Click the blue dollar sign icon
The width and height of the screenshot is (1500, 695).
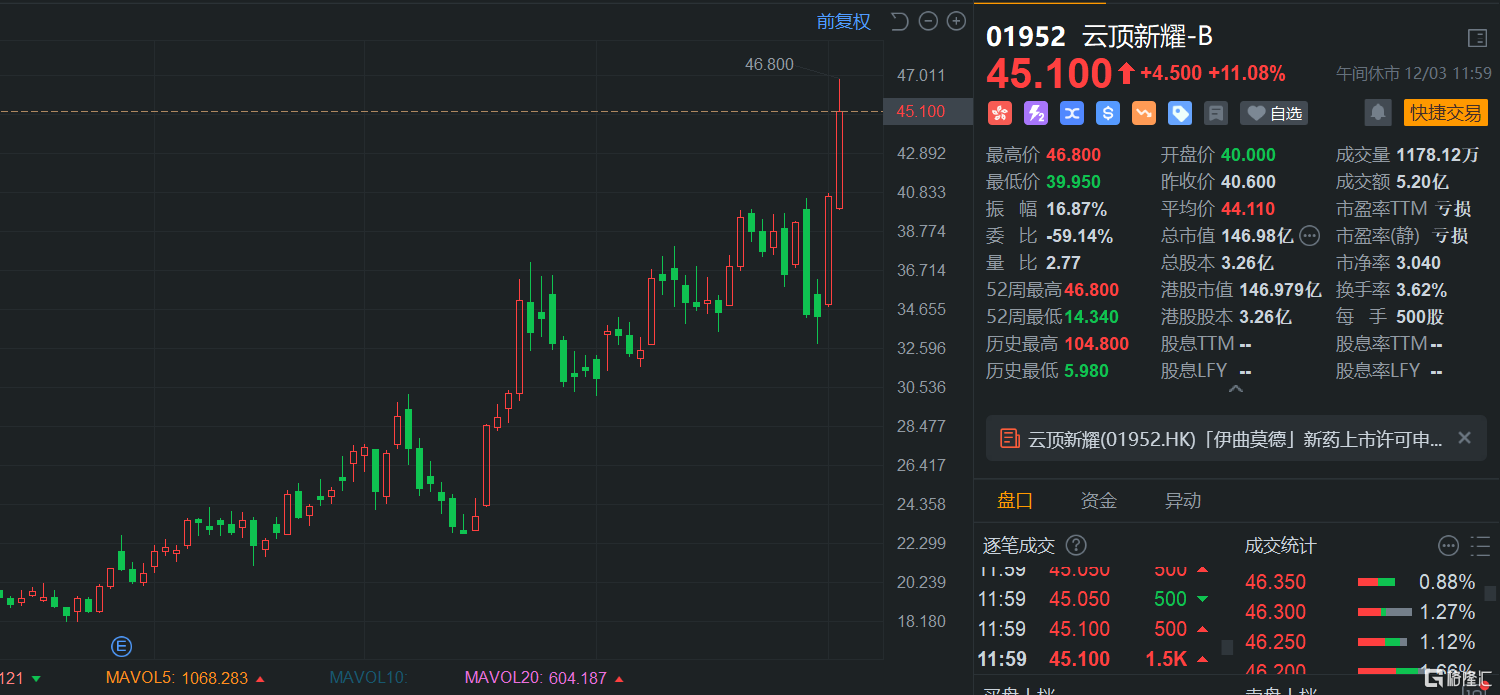click(x=1108, y=113)
